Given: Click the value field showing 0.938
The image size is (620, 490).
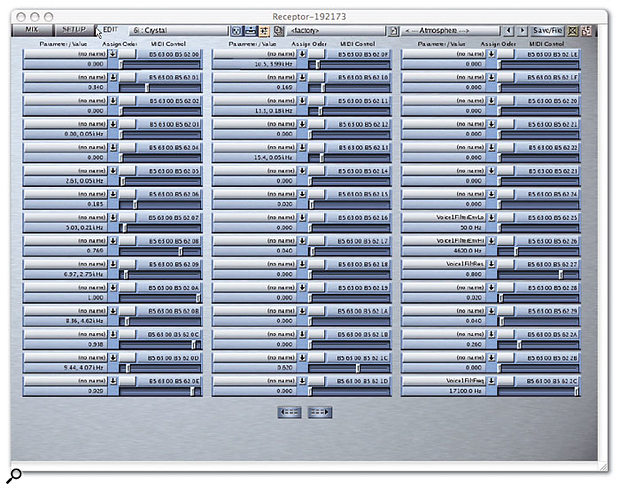Looking at the screenshot, I should point(66,344).
